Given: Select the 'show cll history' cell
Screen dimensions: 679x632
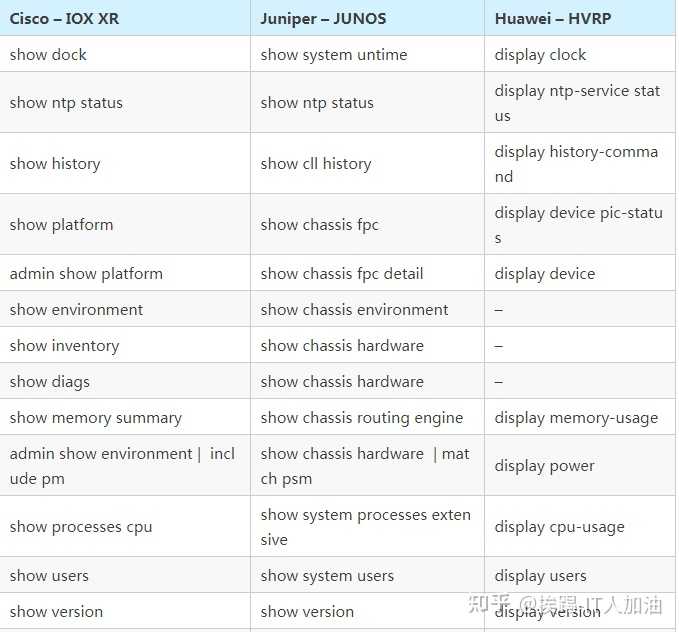Looking at the screenshot, I should click(367, 164).
